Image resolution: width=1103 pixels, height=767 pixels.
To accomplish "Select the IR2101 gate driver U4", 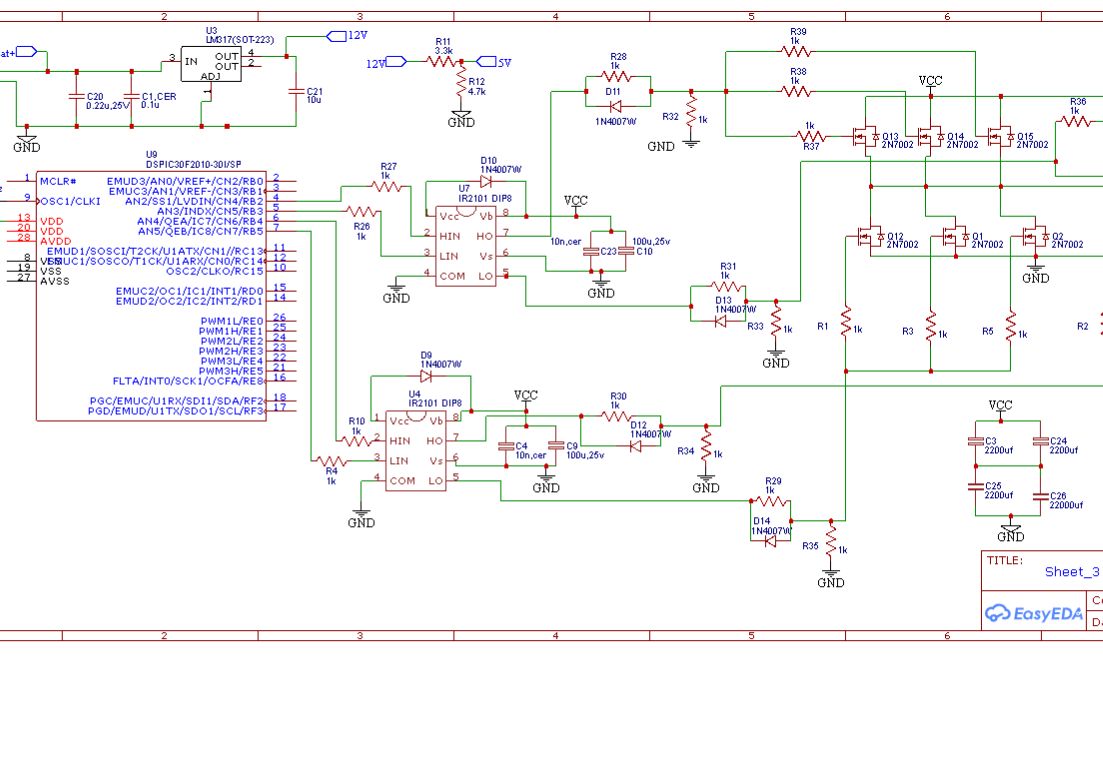I will [415, 450].
